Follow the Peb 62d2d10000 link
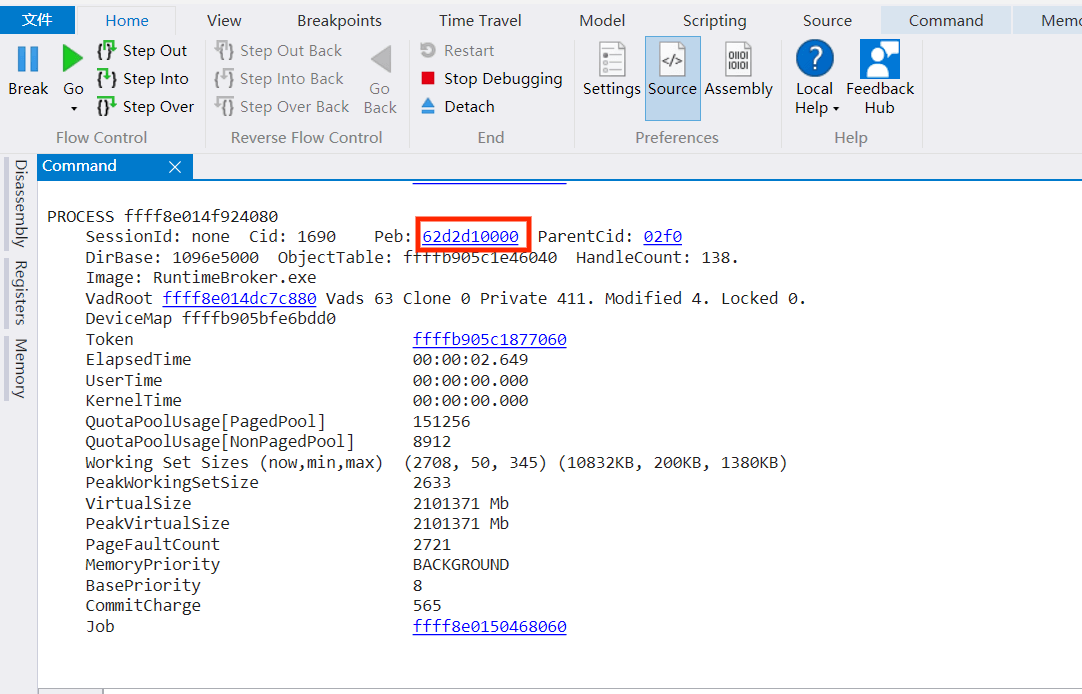This screenshot has height=694, width=1082. (x=470, y=237)
